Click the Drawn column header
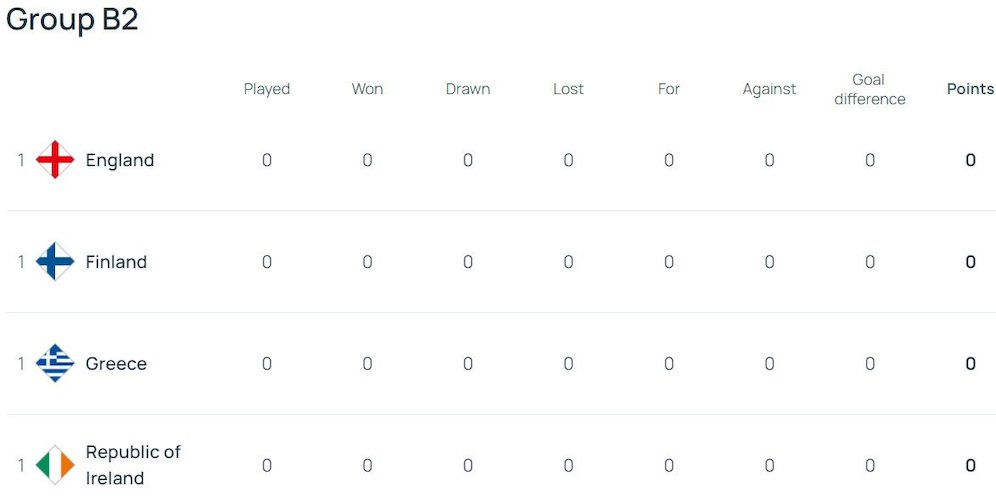Image resolution: width=996 pixels, height=498 pixels. [x=468, y=89]
